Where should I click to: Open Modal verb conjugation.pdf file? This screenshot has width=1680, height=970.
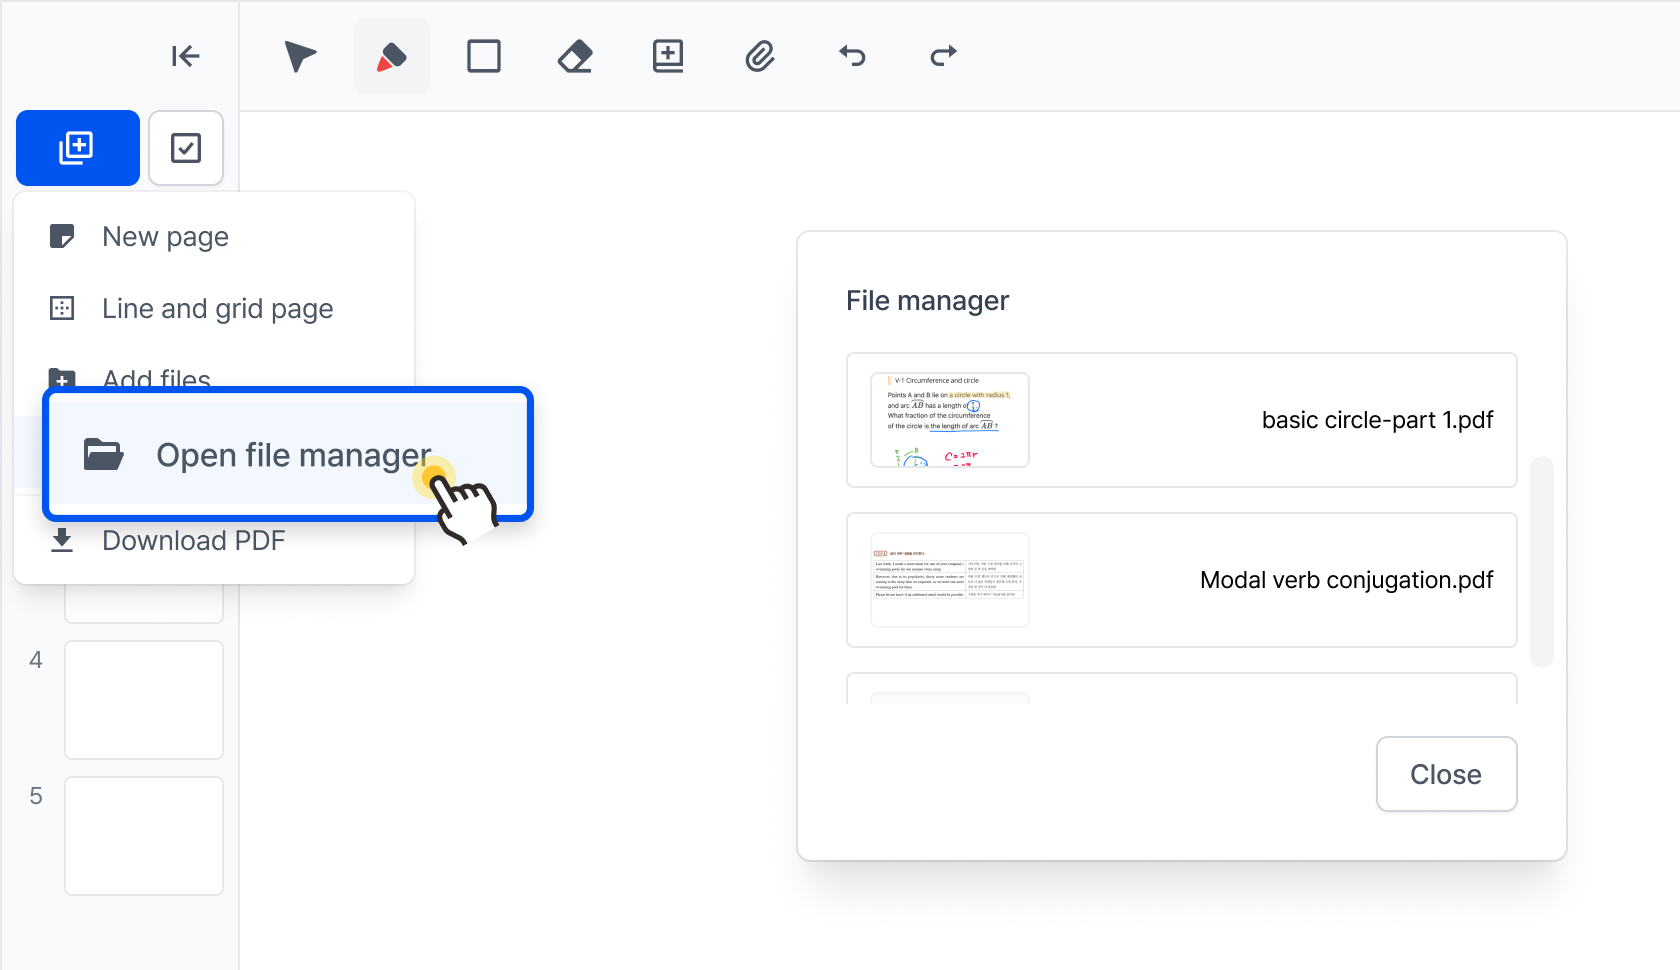point(1182,580)
